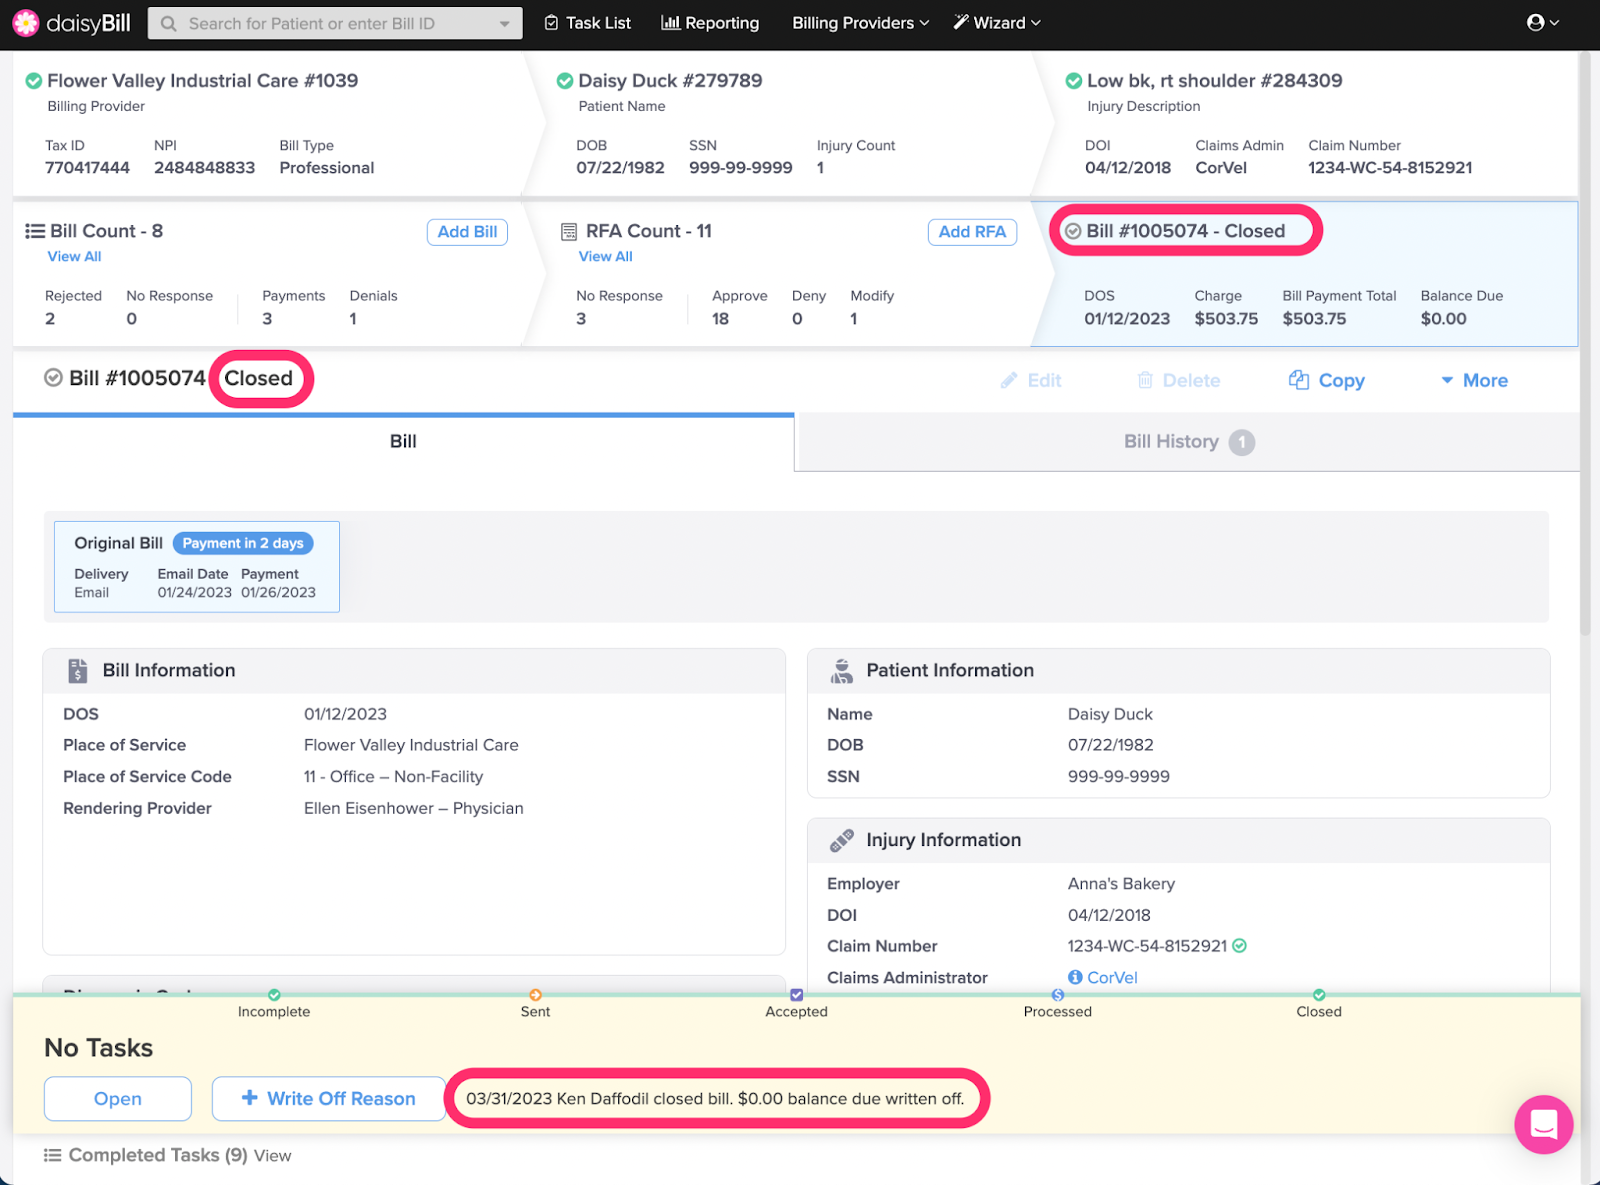Click the Copy bill action
1600x1185 pixels.
(x=1326, y=380)
